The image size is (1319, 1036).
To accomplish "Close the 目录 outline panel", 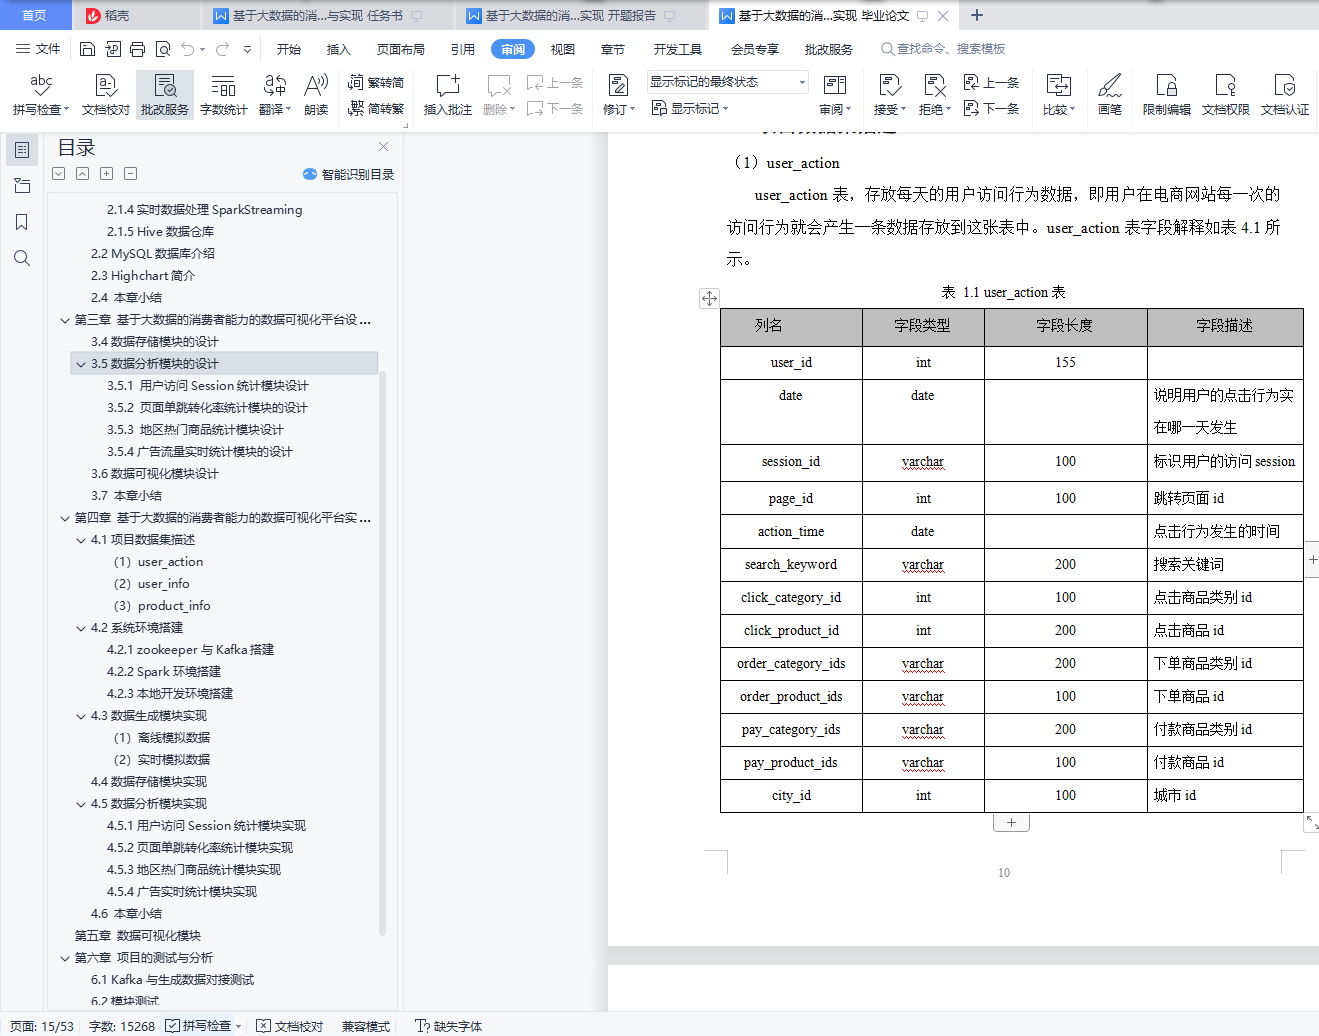I will point(383,146).
